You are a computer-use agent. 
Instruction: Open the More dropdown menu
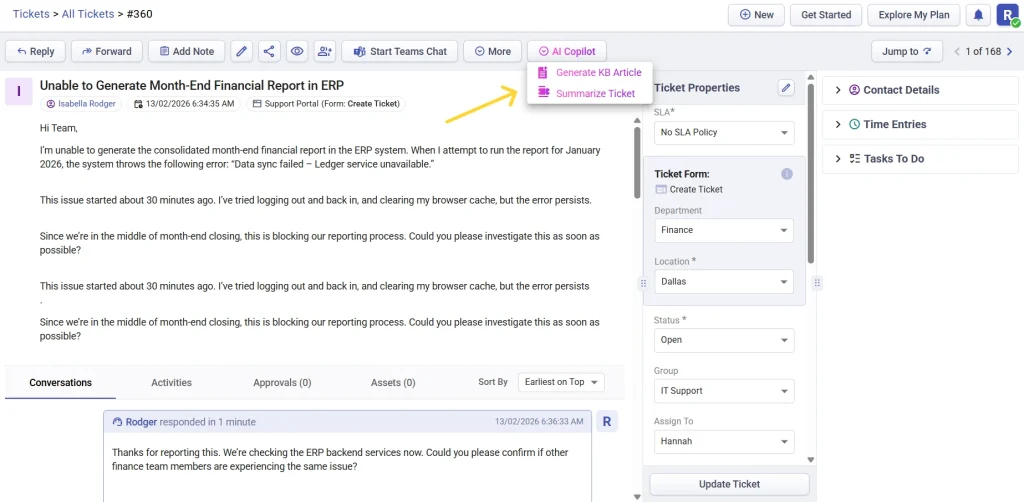pyautogui.click(x=492, y=52)
